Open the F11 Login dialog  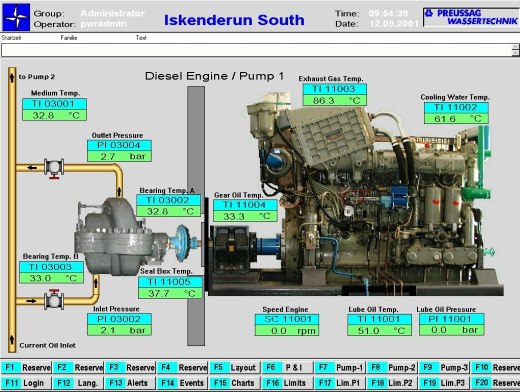(x=26, y=383)
